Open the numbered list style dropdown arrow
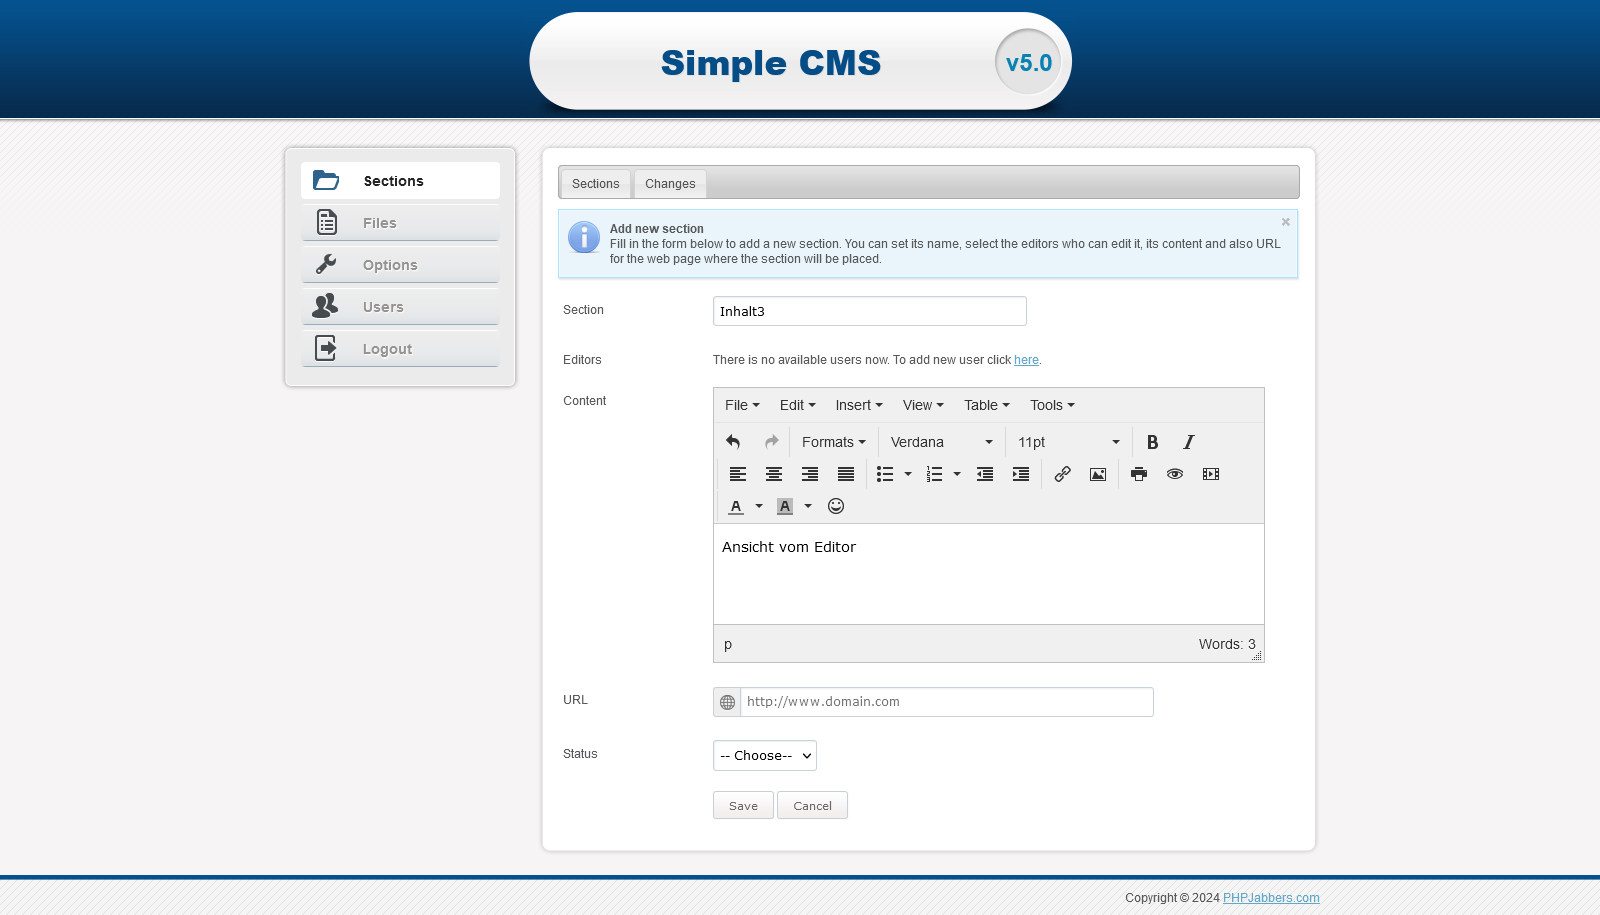Image resolution: width=1600 pixels, height=915 pixels. tap(957, 474)
